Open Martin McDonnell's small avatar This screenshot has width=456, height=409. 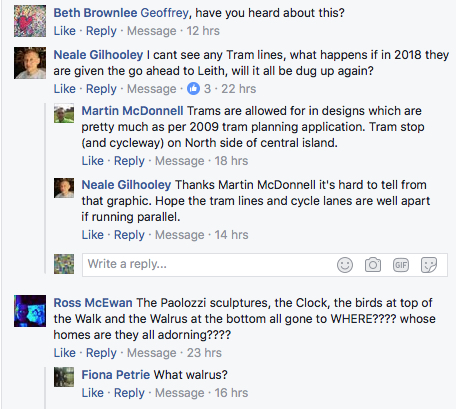(x=64, y=113)
